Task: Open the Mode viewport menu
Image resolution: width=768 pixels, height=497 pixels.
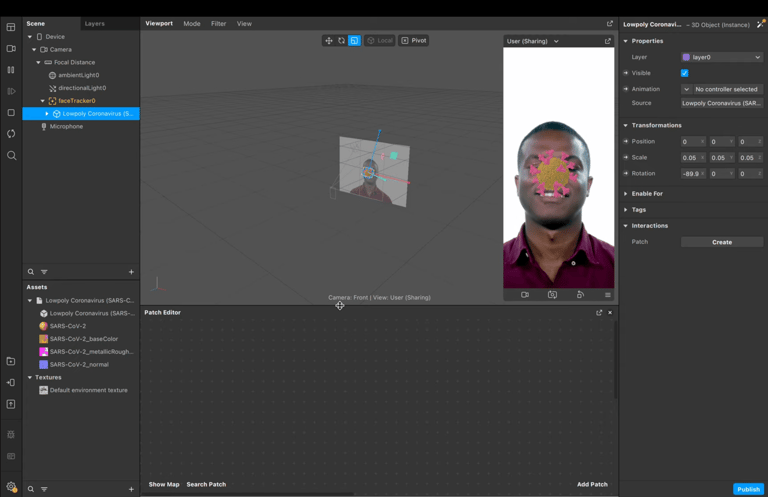Action: click(x=192, y=24)
